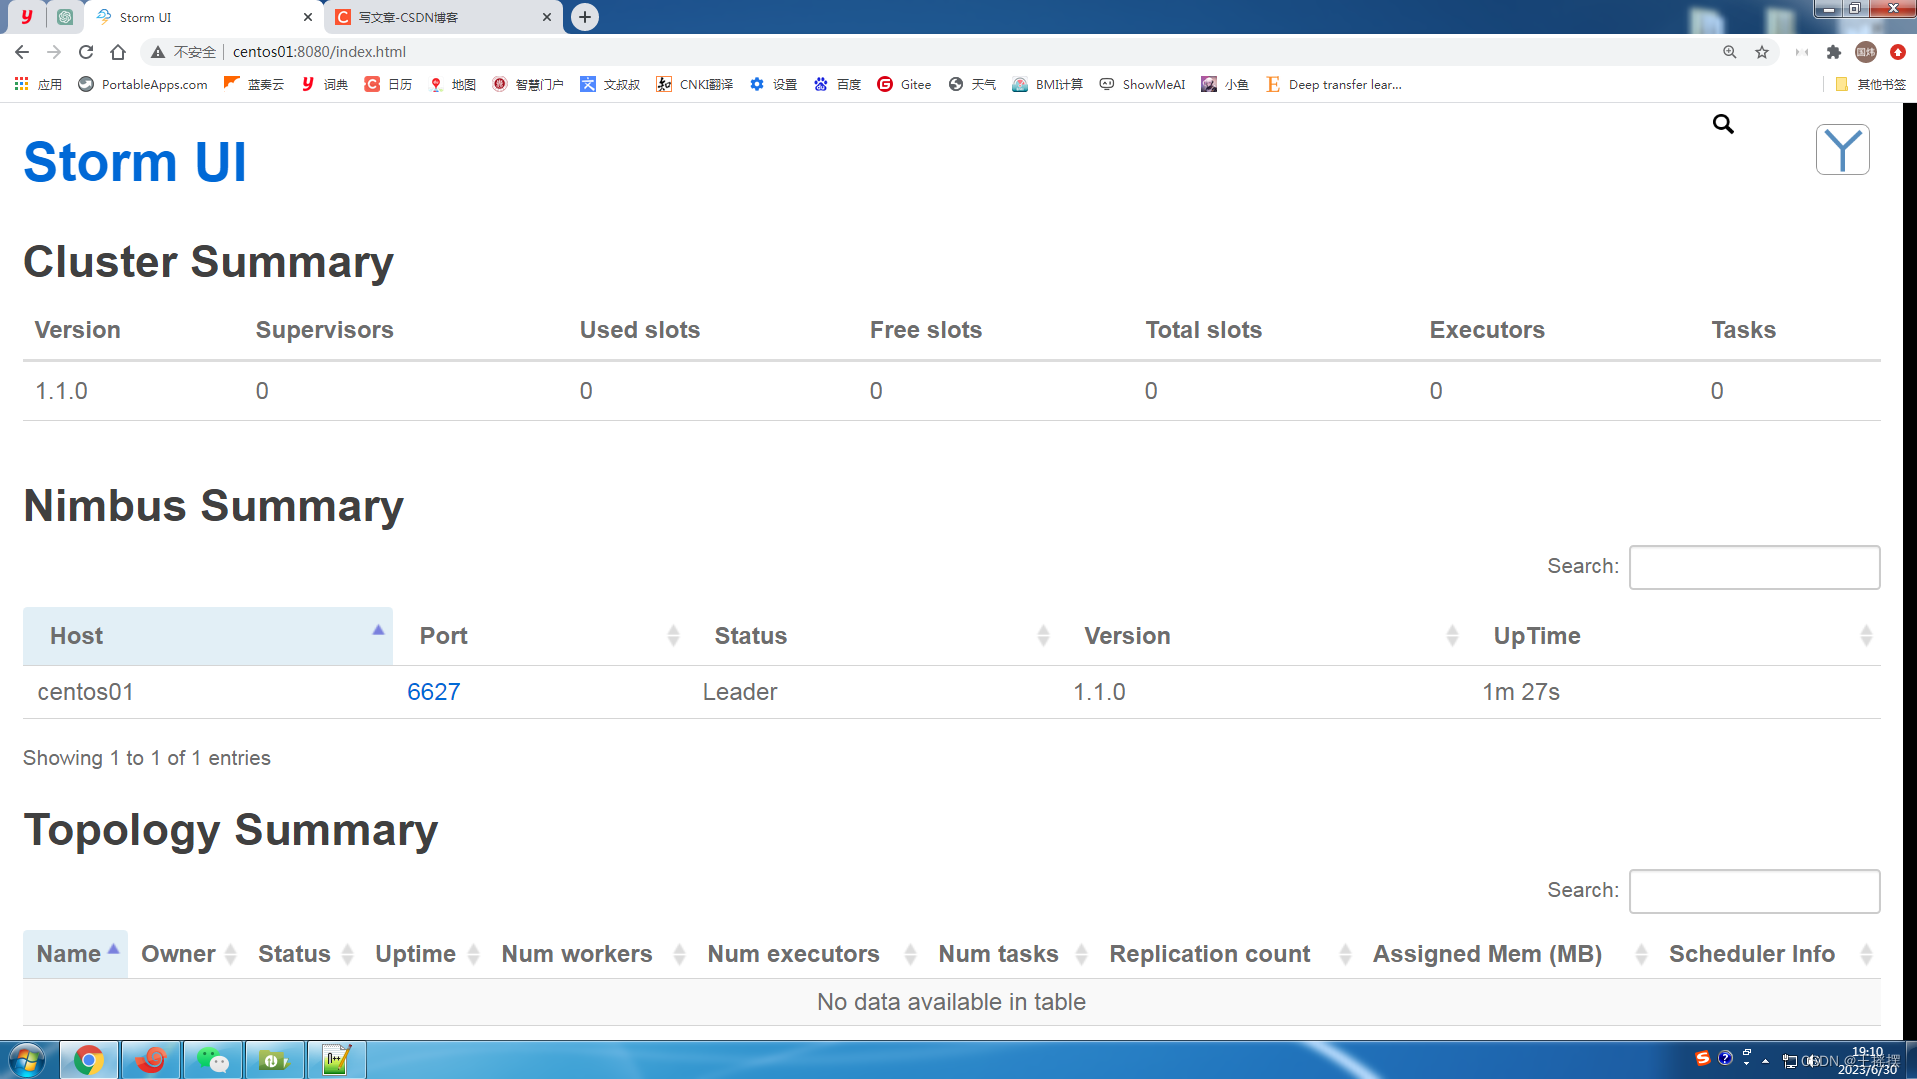Click the sort chevron on the UpTime column
Screen dimensions: 1917x1079
[x=1867, y=635]
